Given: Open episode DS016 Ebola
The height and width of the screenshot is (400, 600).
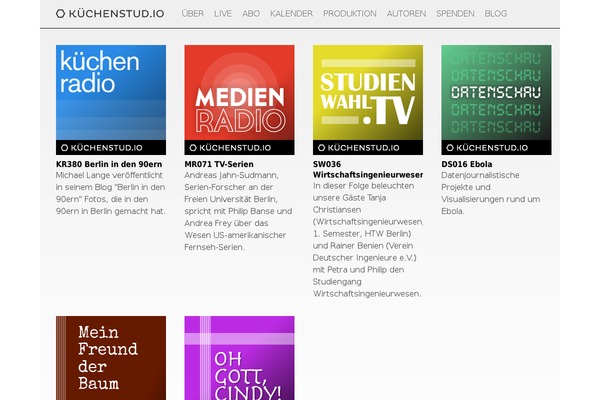Looking at the screenshot, I should [x=467, y=164].
